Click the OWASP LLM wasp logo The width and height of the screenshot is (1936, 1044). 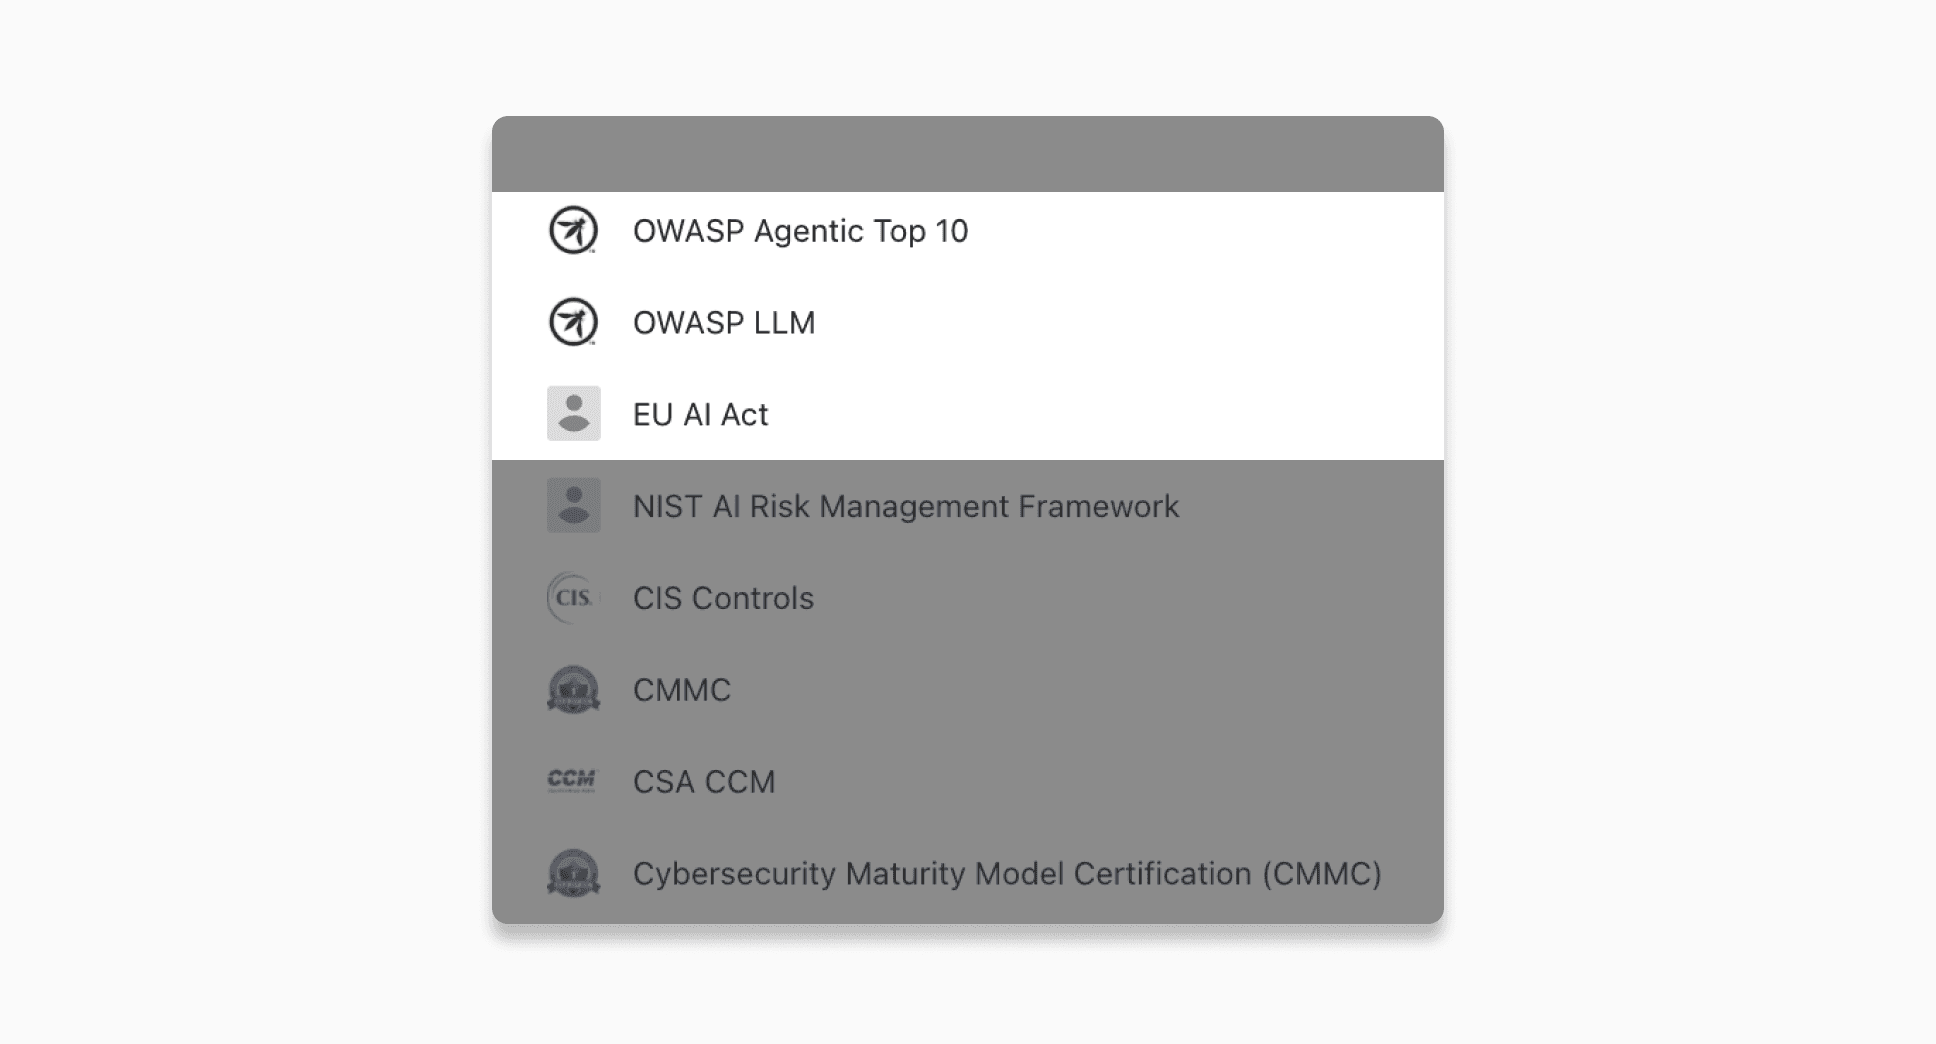tap(573, 322)
